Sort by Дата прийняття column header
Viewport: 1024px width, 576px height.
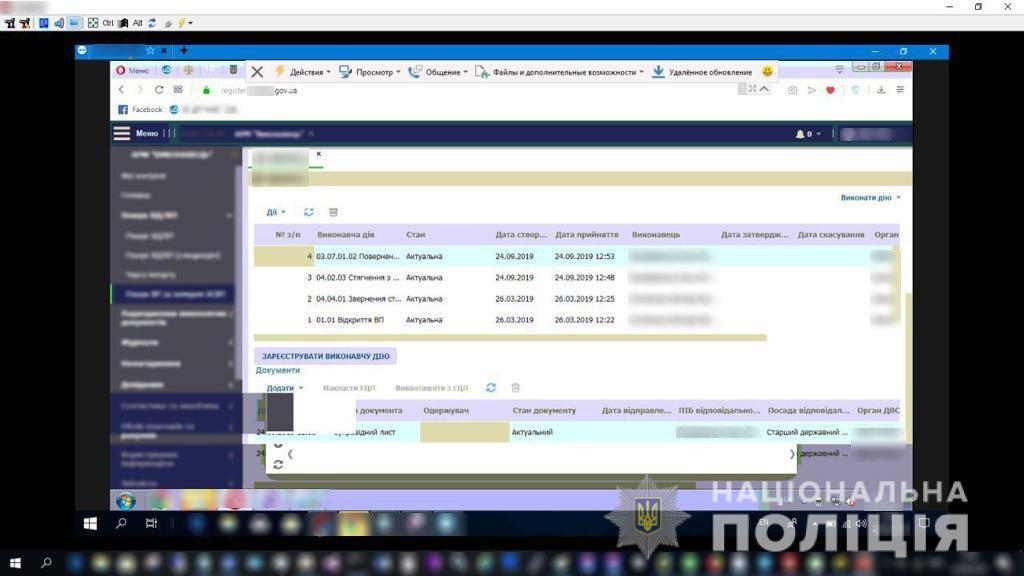(x=586, y=234)
